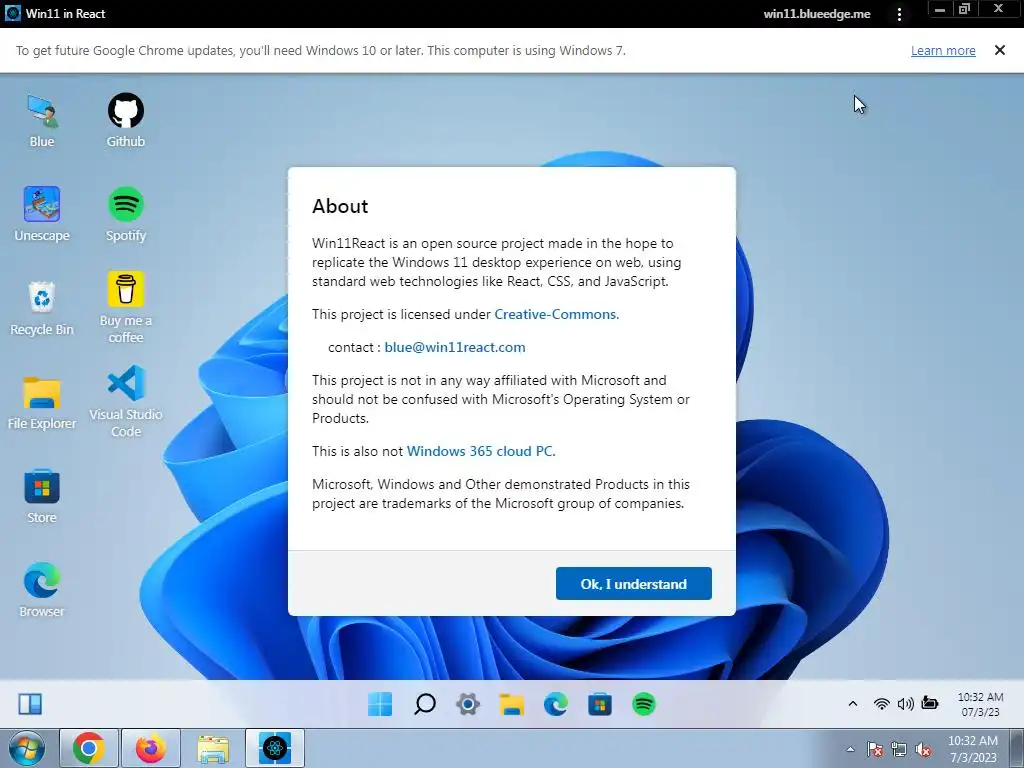Launch Edge from the Win11 taskbar

(x=556, y=704)
